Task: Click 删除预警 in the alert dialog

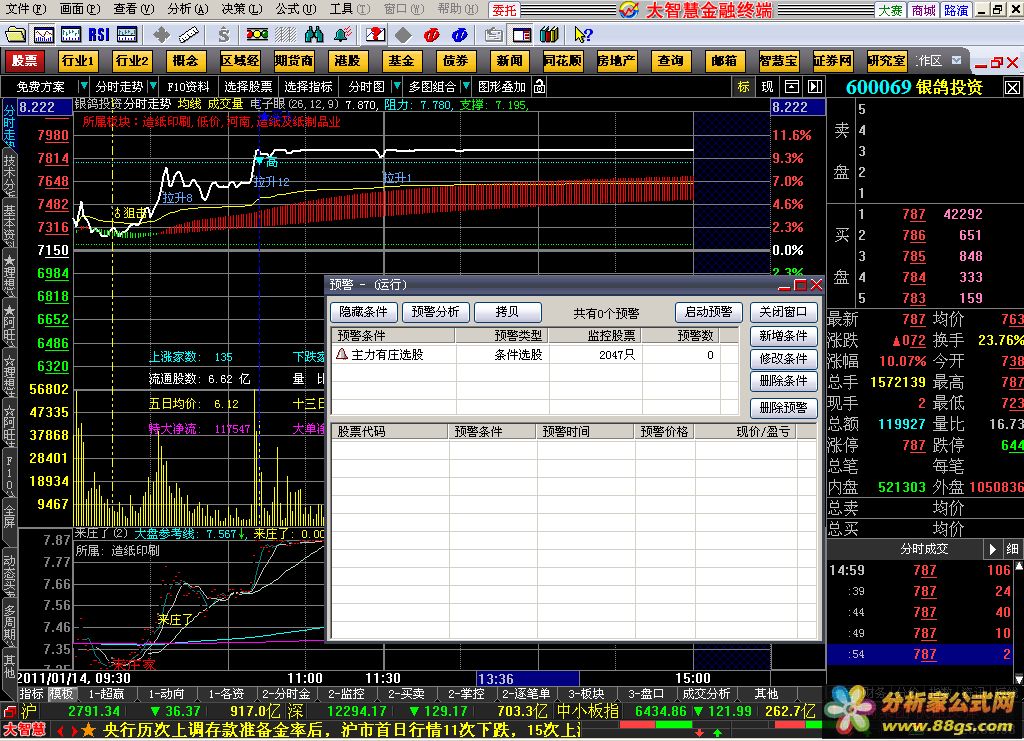Action: coord(783,408)
